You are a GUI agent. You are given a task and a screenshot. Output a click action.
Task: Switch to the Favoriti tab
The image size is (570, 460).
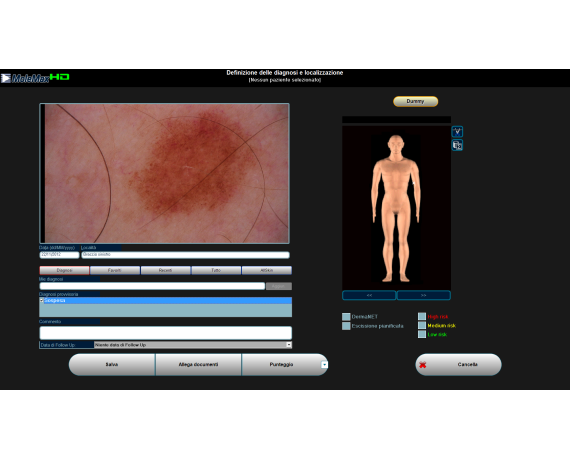tap(115, 271)
